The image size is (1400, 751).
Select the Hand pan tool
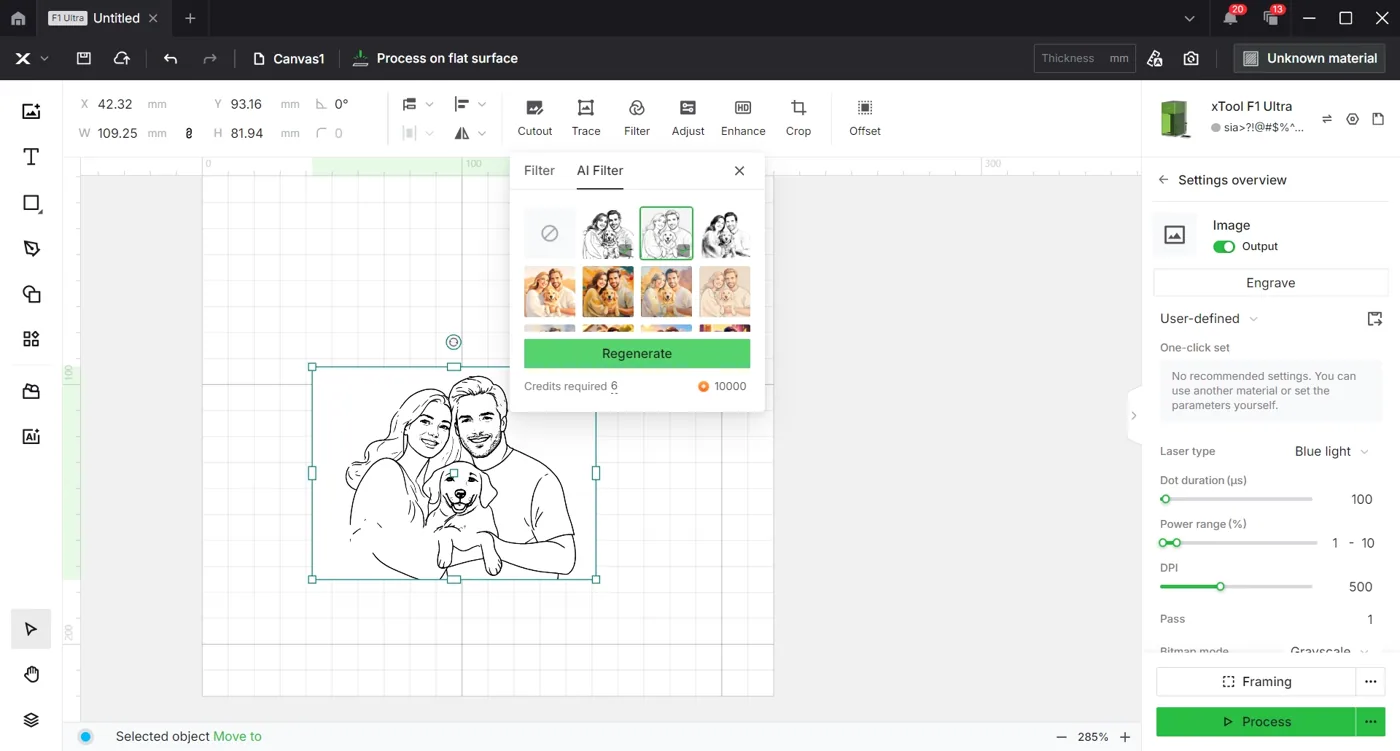[x=31, y=675]
